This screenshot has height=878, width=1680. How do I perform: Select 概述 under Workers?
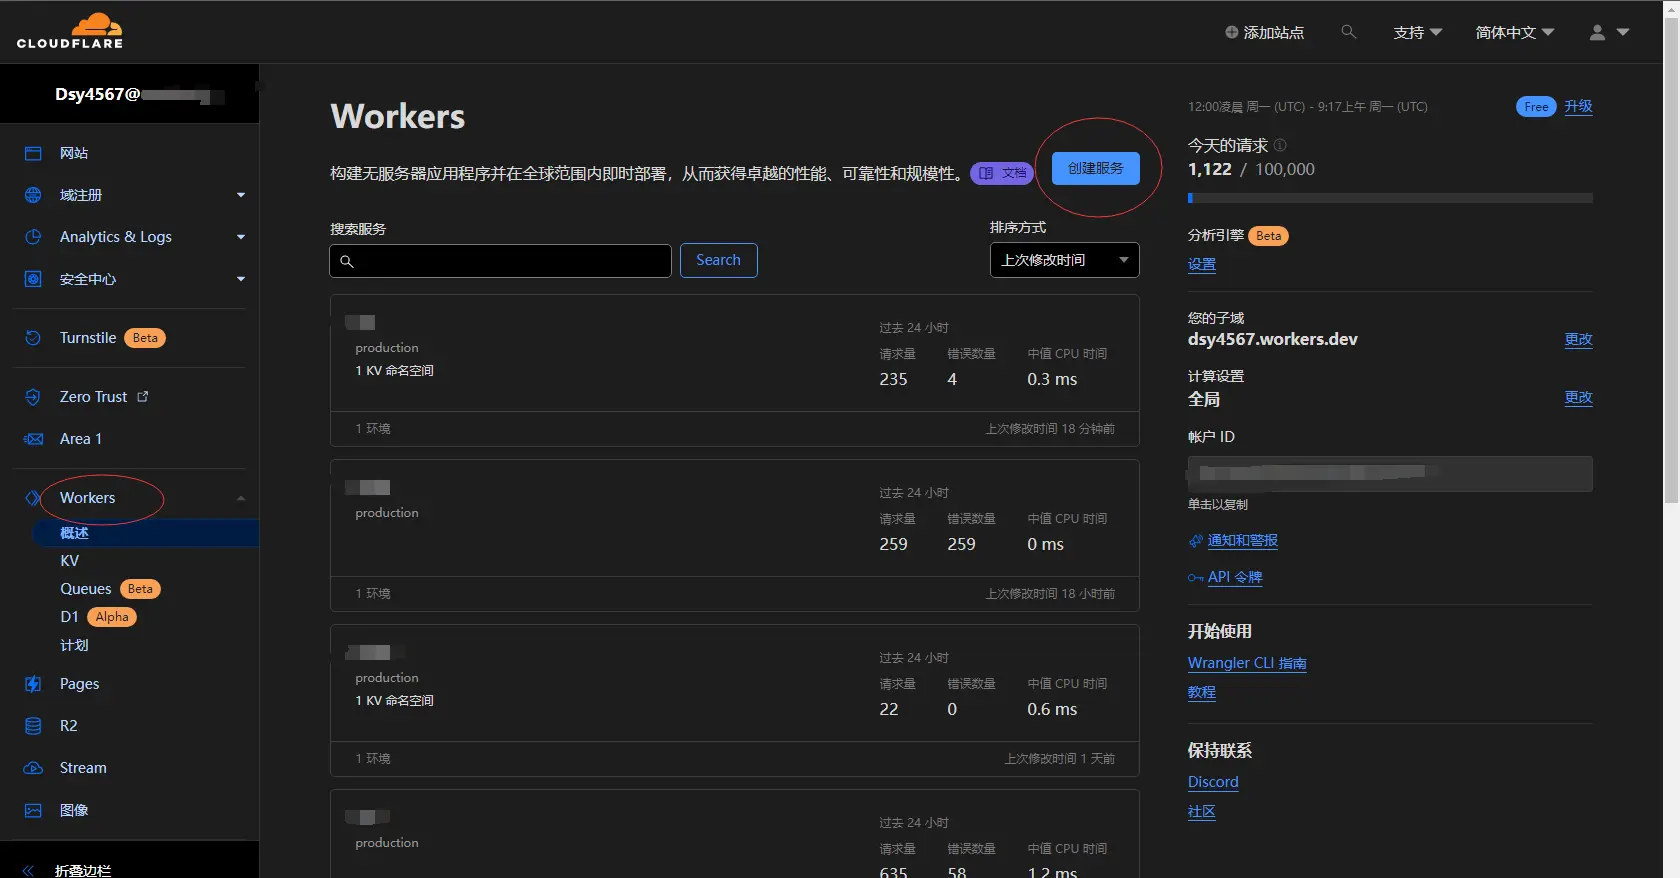point(74,533)
